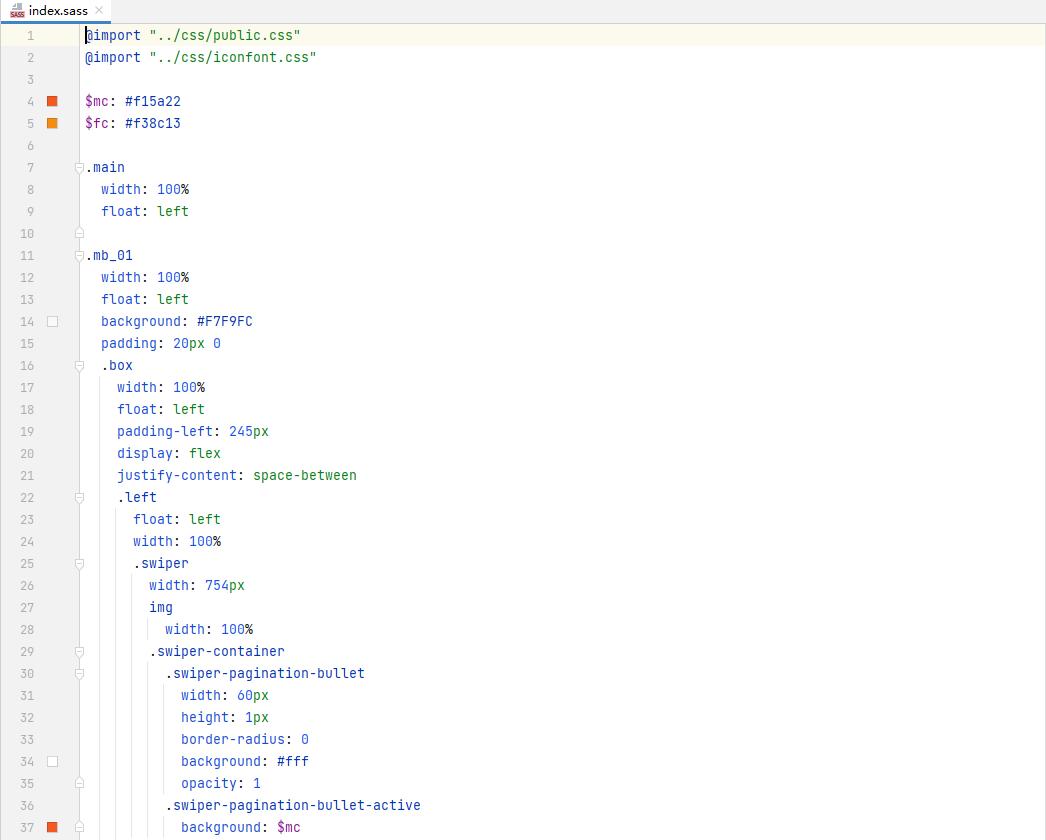Viewport: 1046px width, 840px height.
Task: Click .swiper-pagination-bullet-active selector
Action: pos(293,805)
